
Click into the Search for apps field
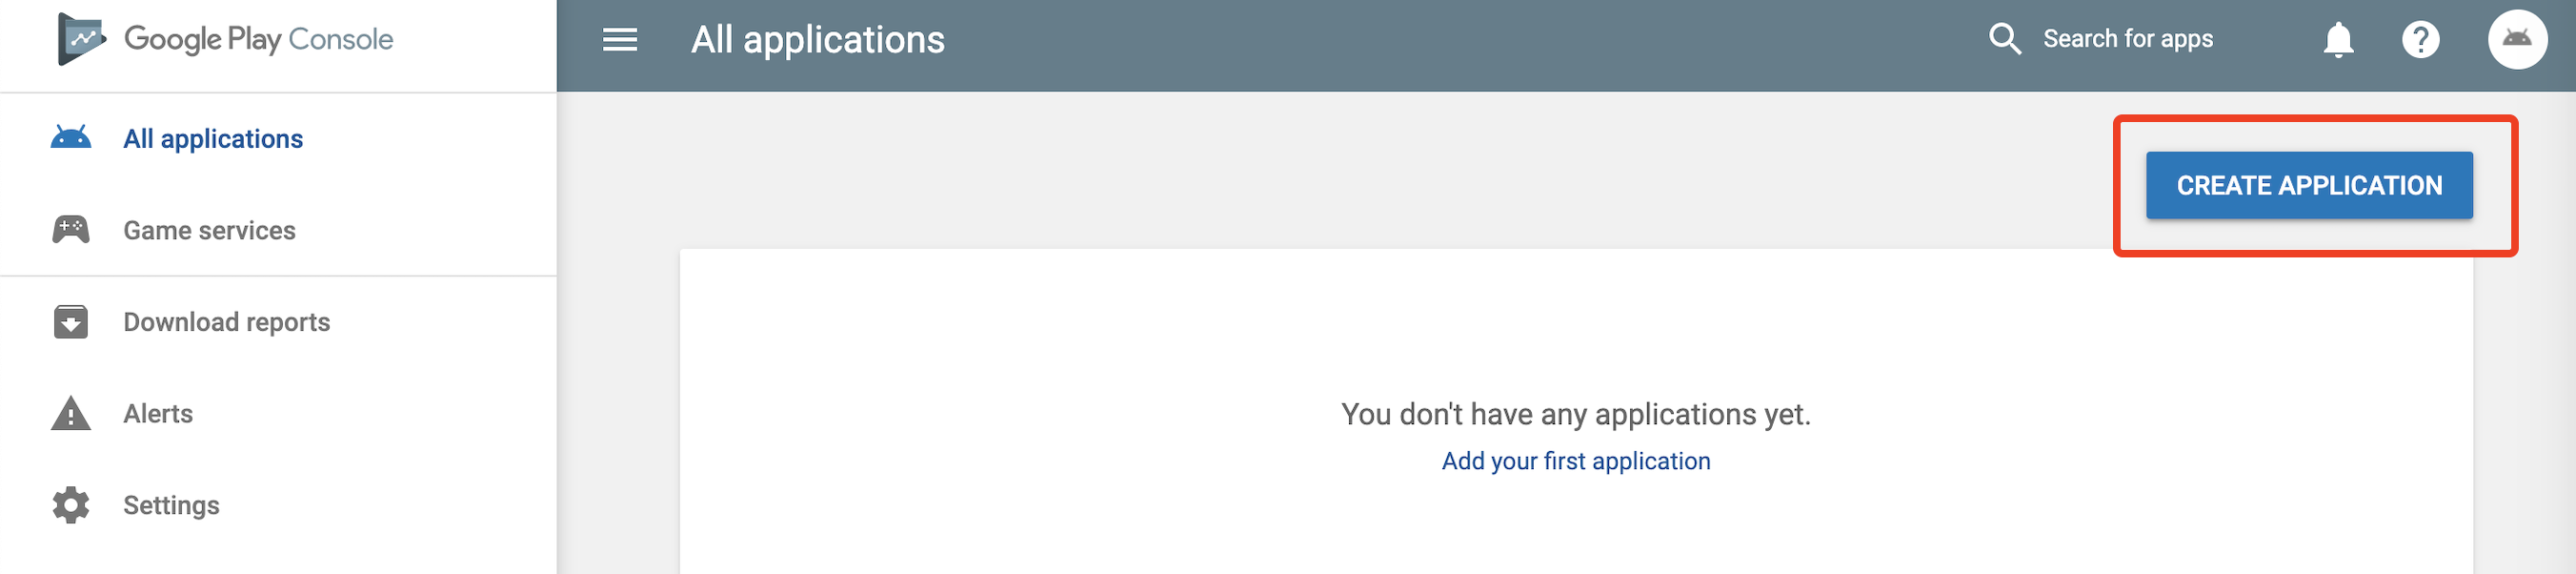(x=2127, y=39)
